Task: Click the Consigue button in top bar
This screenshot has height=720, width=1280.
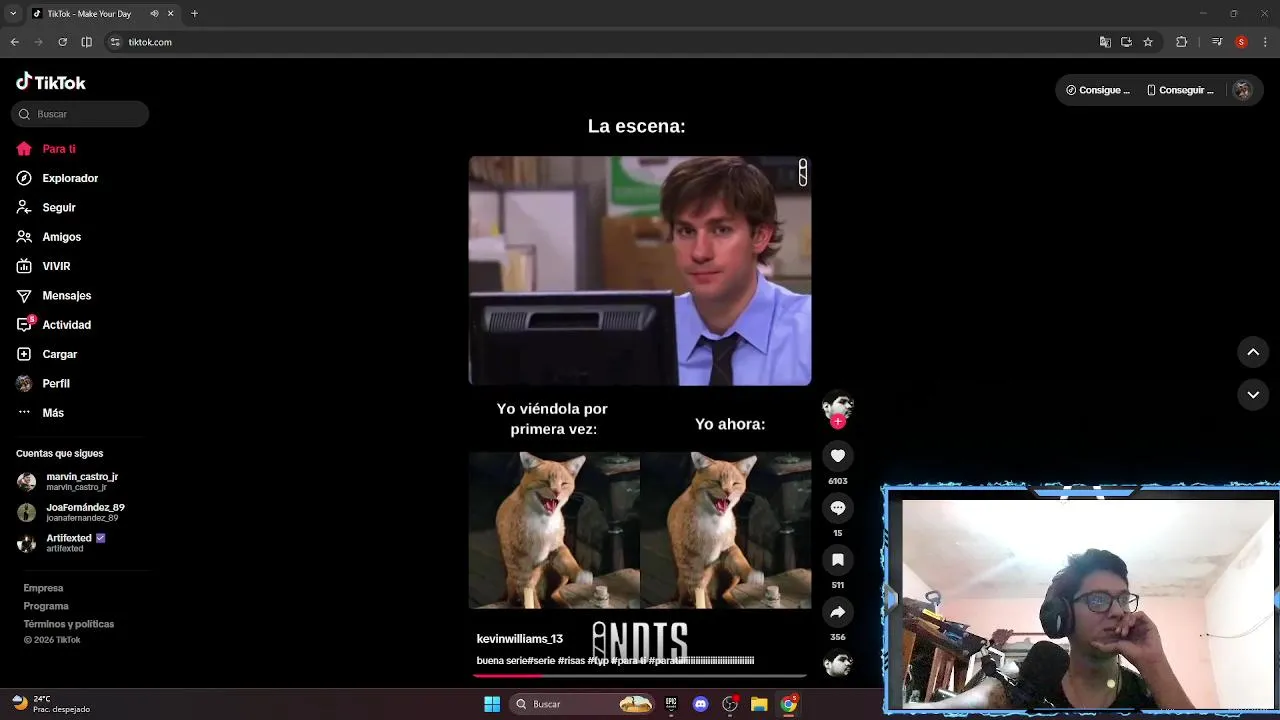Action: (x=1098, y=90)
